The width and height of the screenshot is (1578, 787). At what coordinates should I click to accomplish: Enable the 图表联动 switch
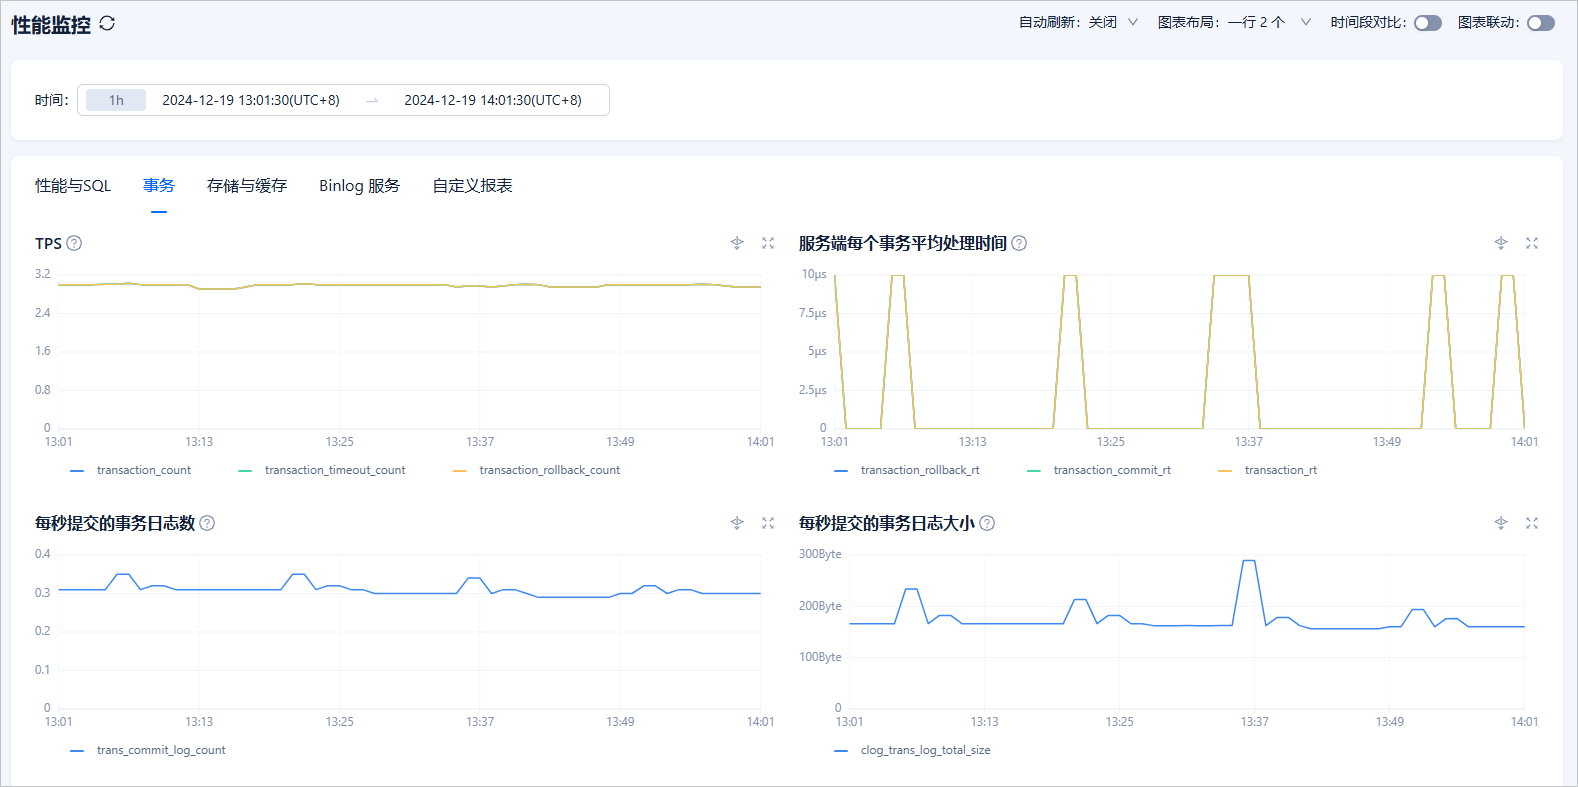1541,23
